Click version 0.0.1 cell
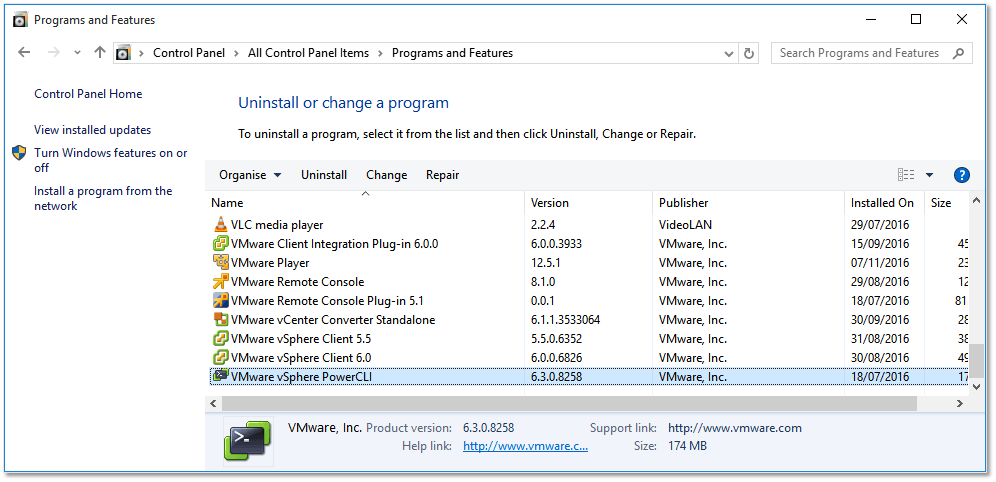The image size is (996, 482). tap(543, 301)
